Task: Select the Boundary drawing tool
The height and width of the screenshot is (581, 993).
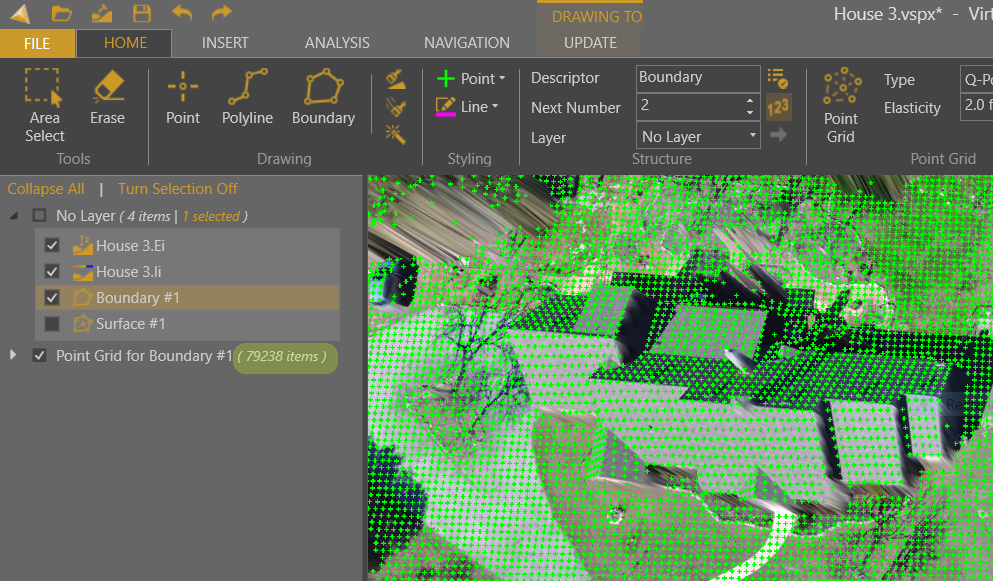Action: point(323,98)
